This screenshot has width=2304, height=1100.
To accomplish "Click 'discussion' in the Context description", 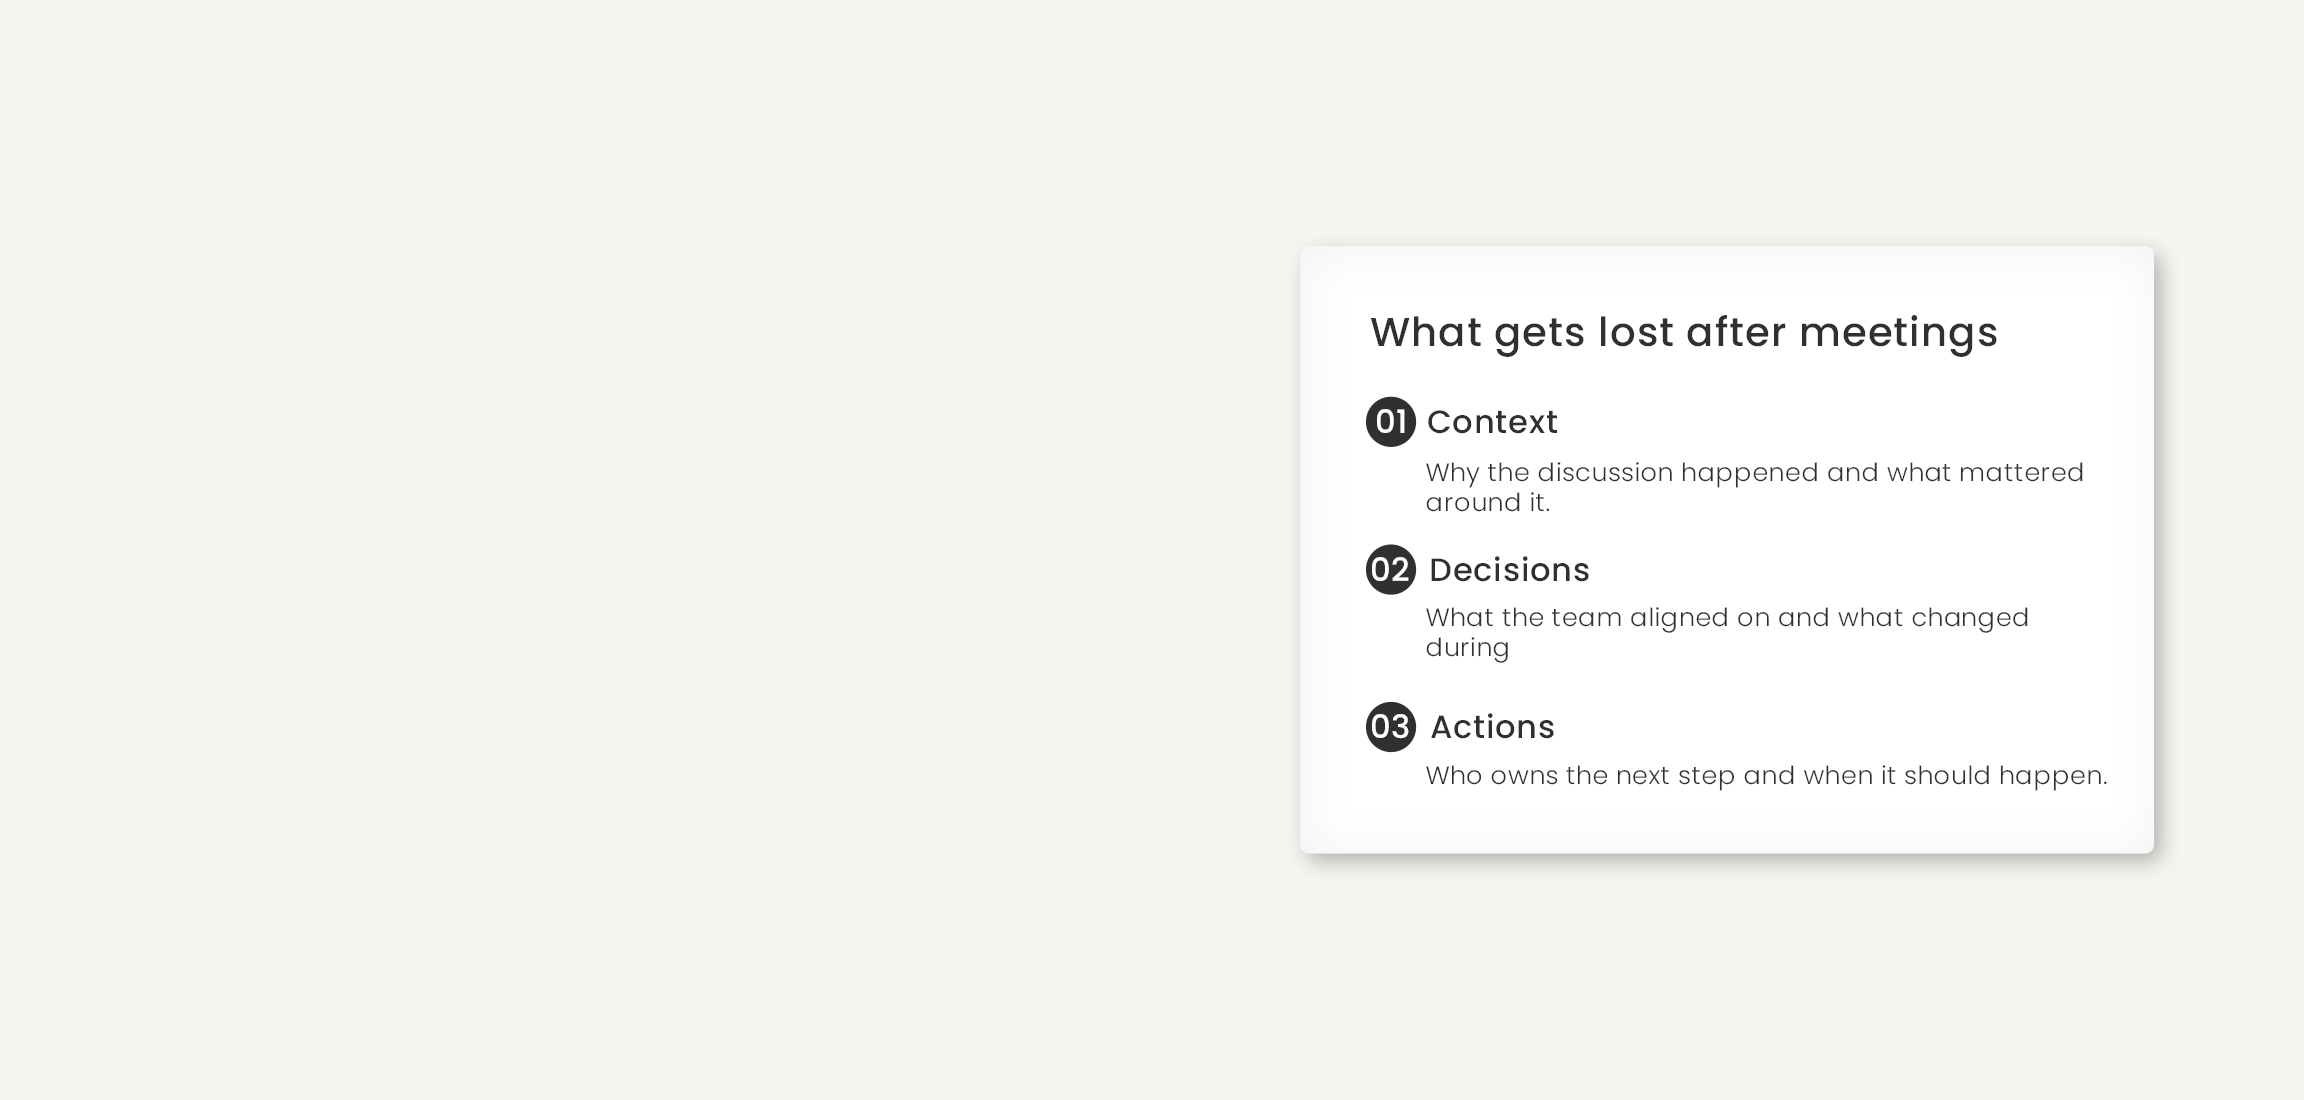I will pos(1604,472).
